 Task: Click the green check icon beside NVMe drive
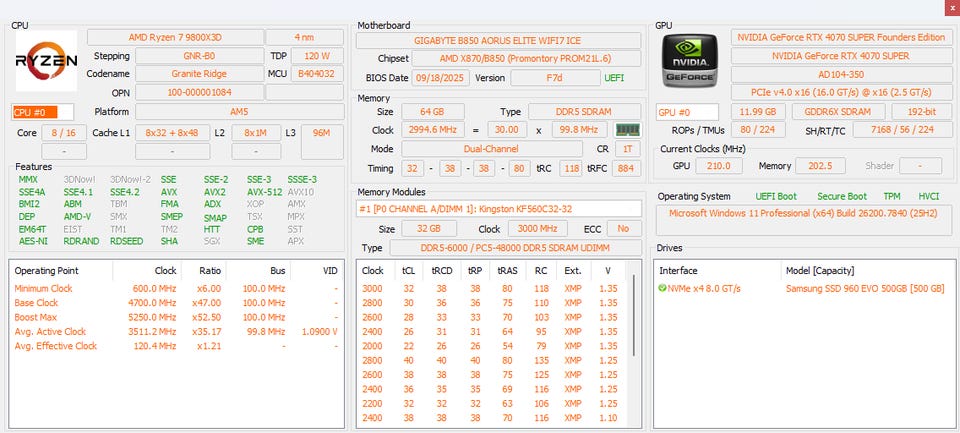[662, 288]
